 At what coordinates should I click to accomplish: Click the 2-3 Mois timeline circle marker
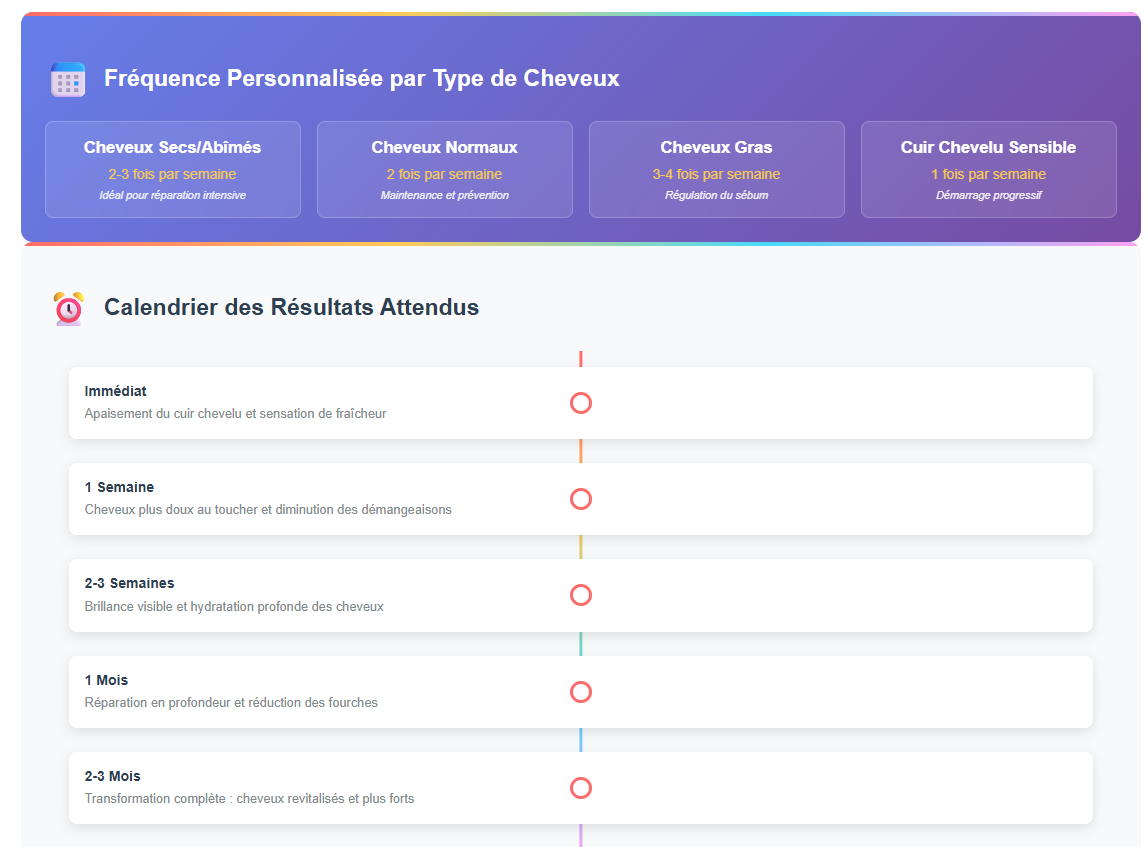point(581,788)
